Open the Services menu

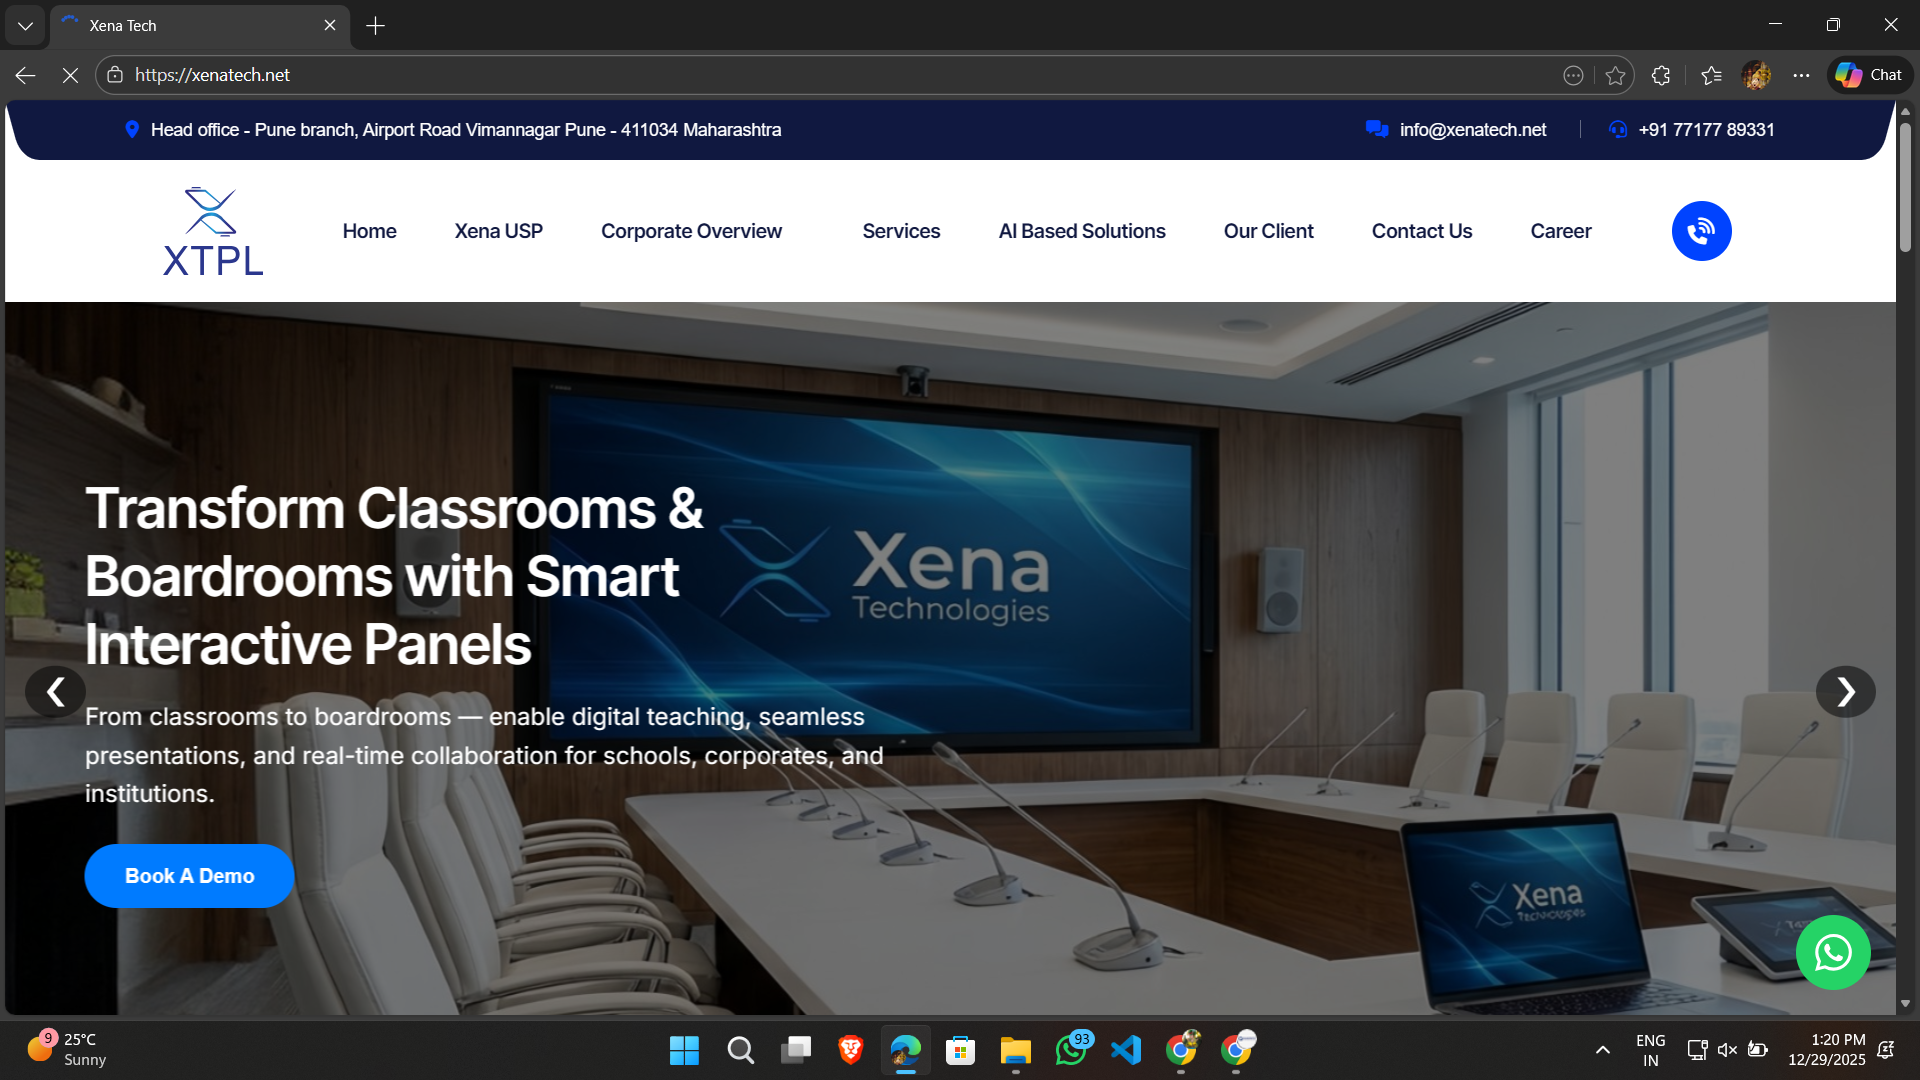(x=901, y=231)
